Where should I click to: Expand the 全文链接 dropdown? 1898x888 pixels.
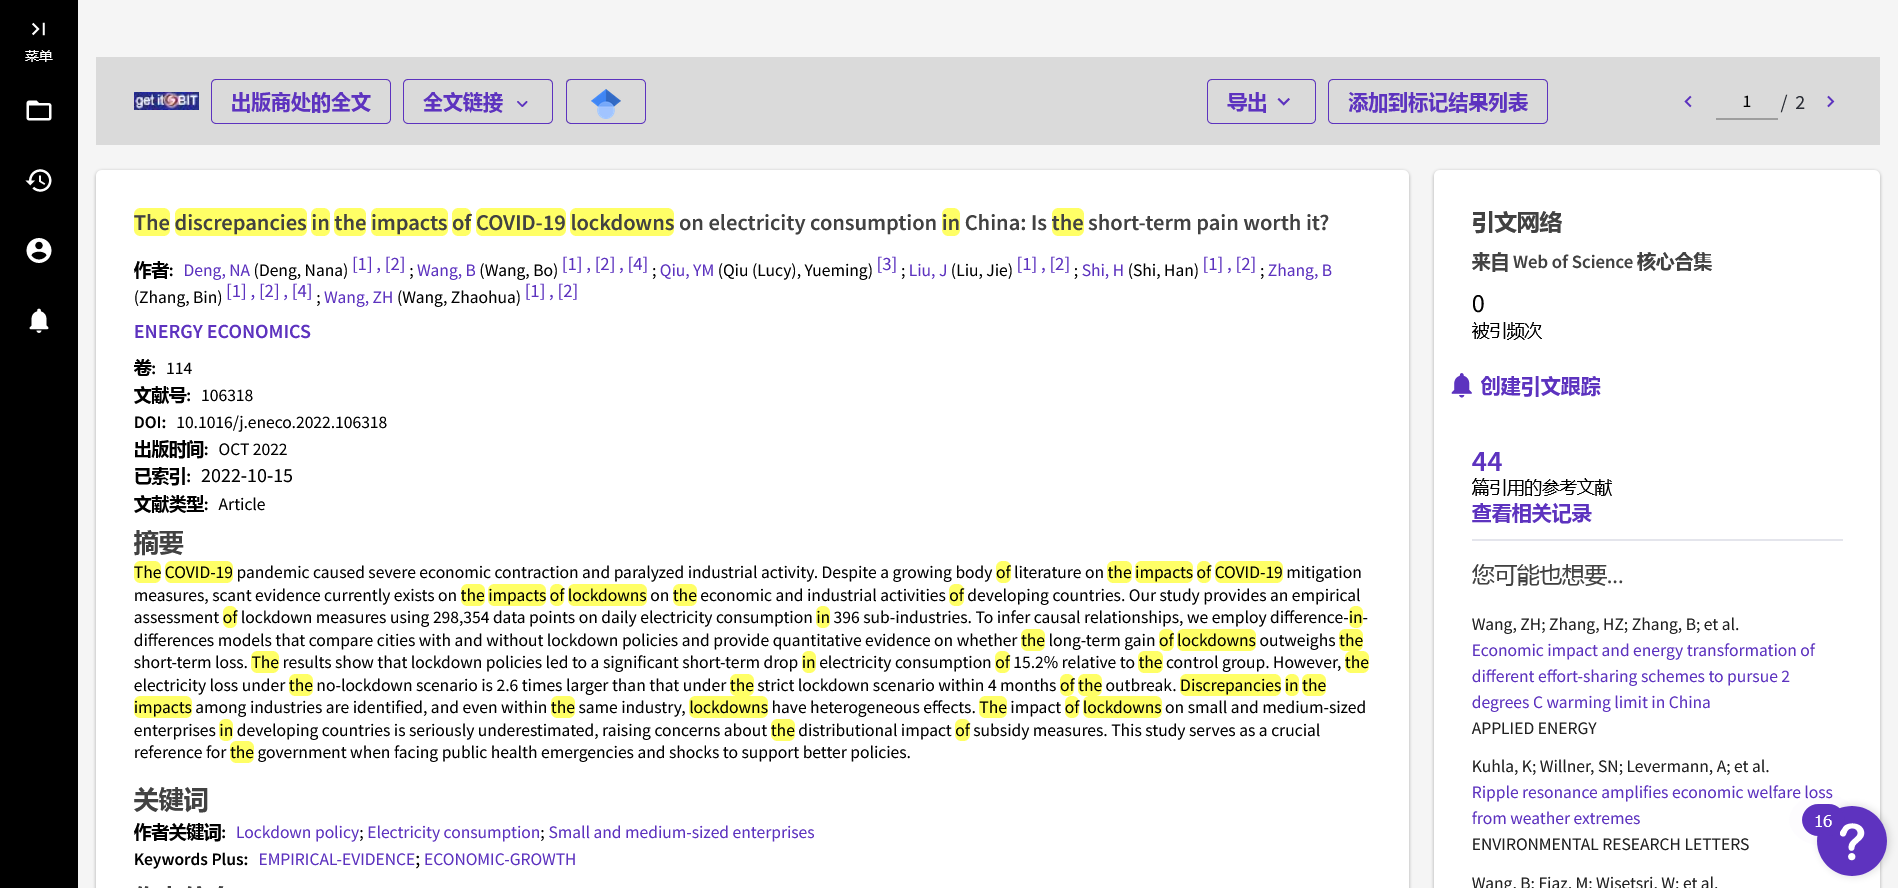pyautogui.click(x=477, y=102)
